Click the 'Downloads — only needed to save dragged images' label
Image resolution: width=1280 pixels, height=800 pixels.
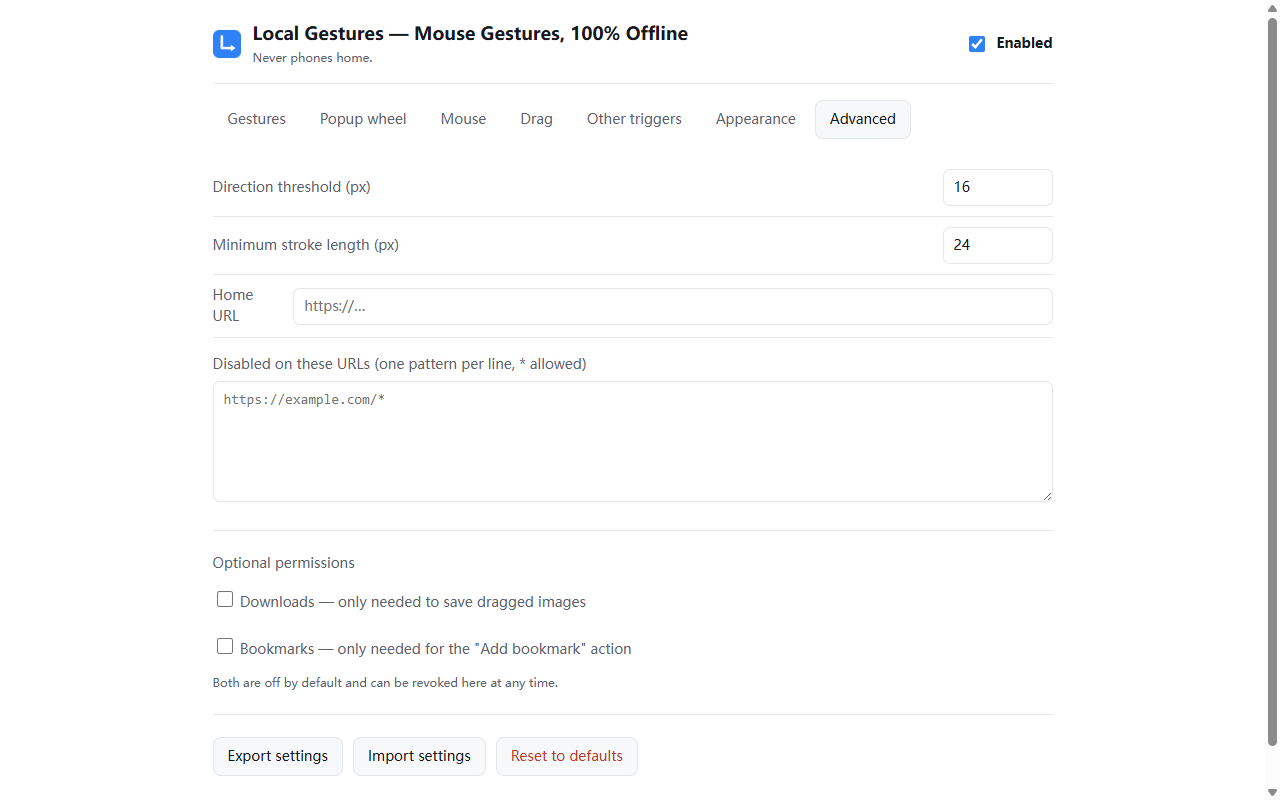tap(413, 602)
